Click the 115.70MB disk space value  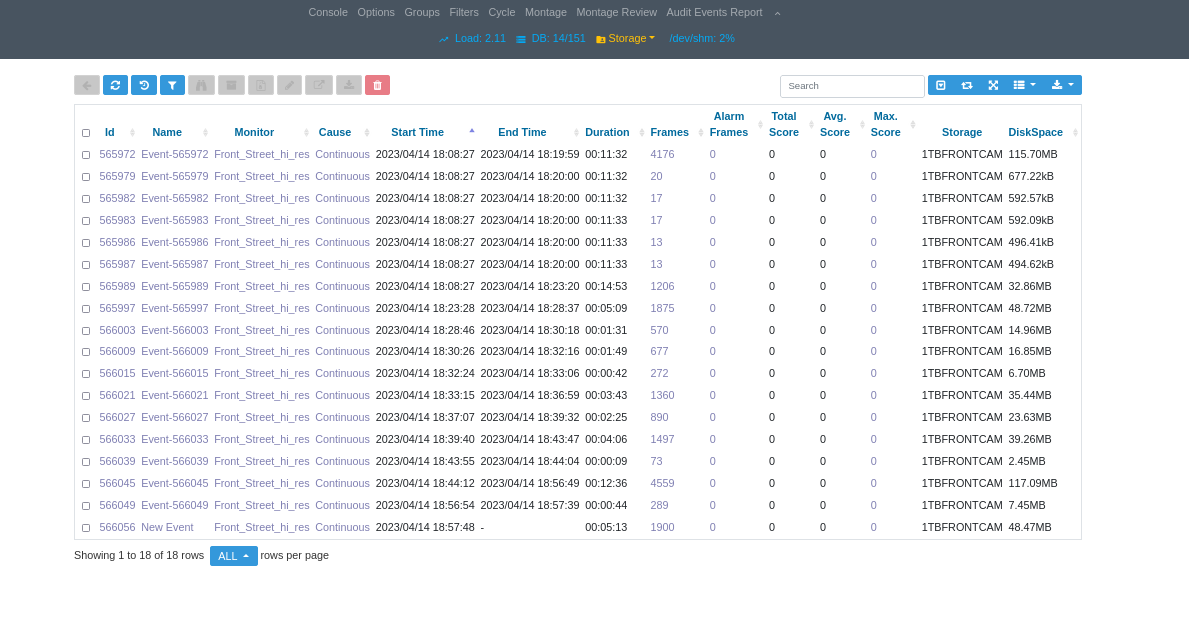pos(1033,154)
